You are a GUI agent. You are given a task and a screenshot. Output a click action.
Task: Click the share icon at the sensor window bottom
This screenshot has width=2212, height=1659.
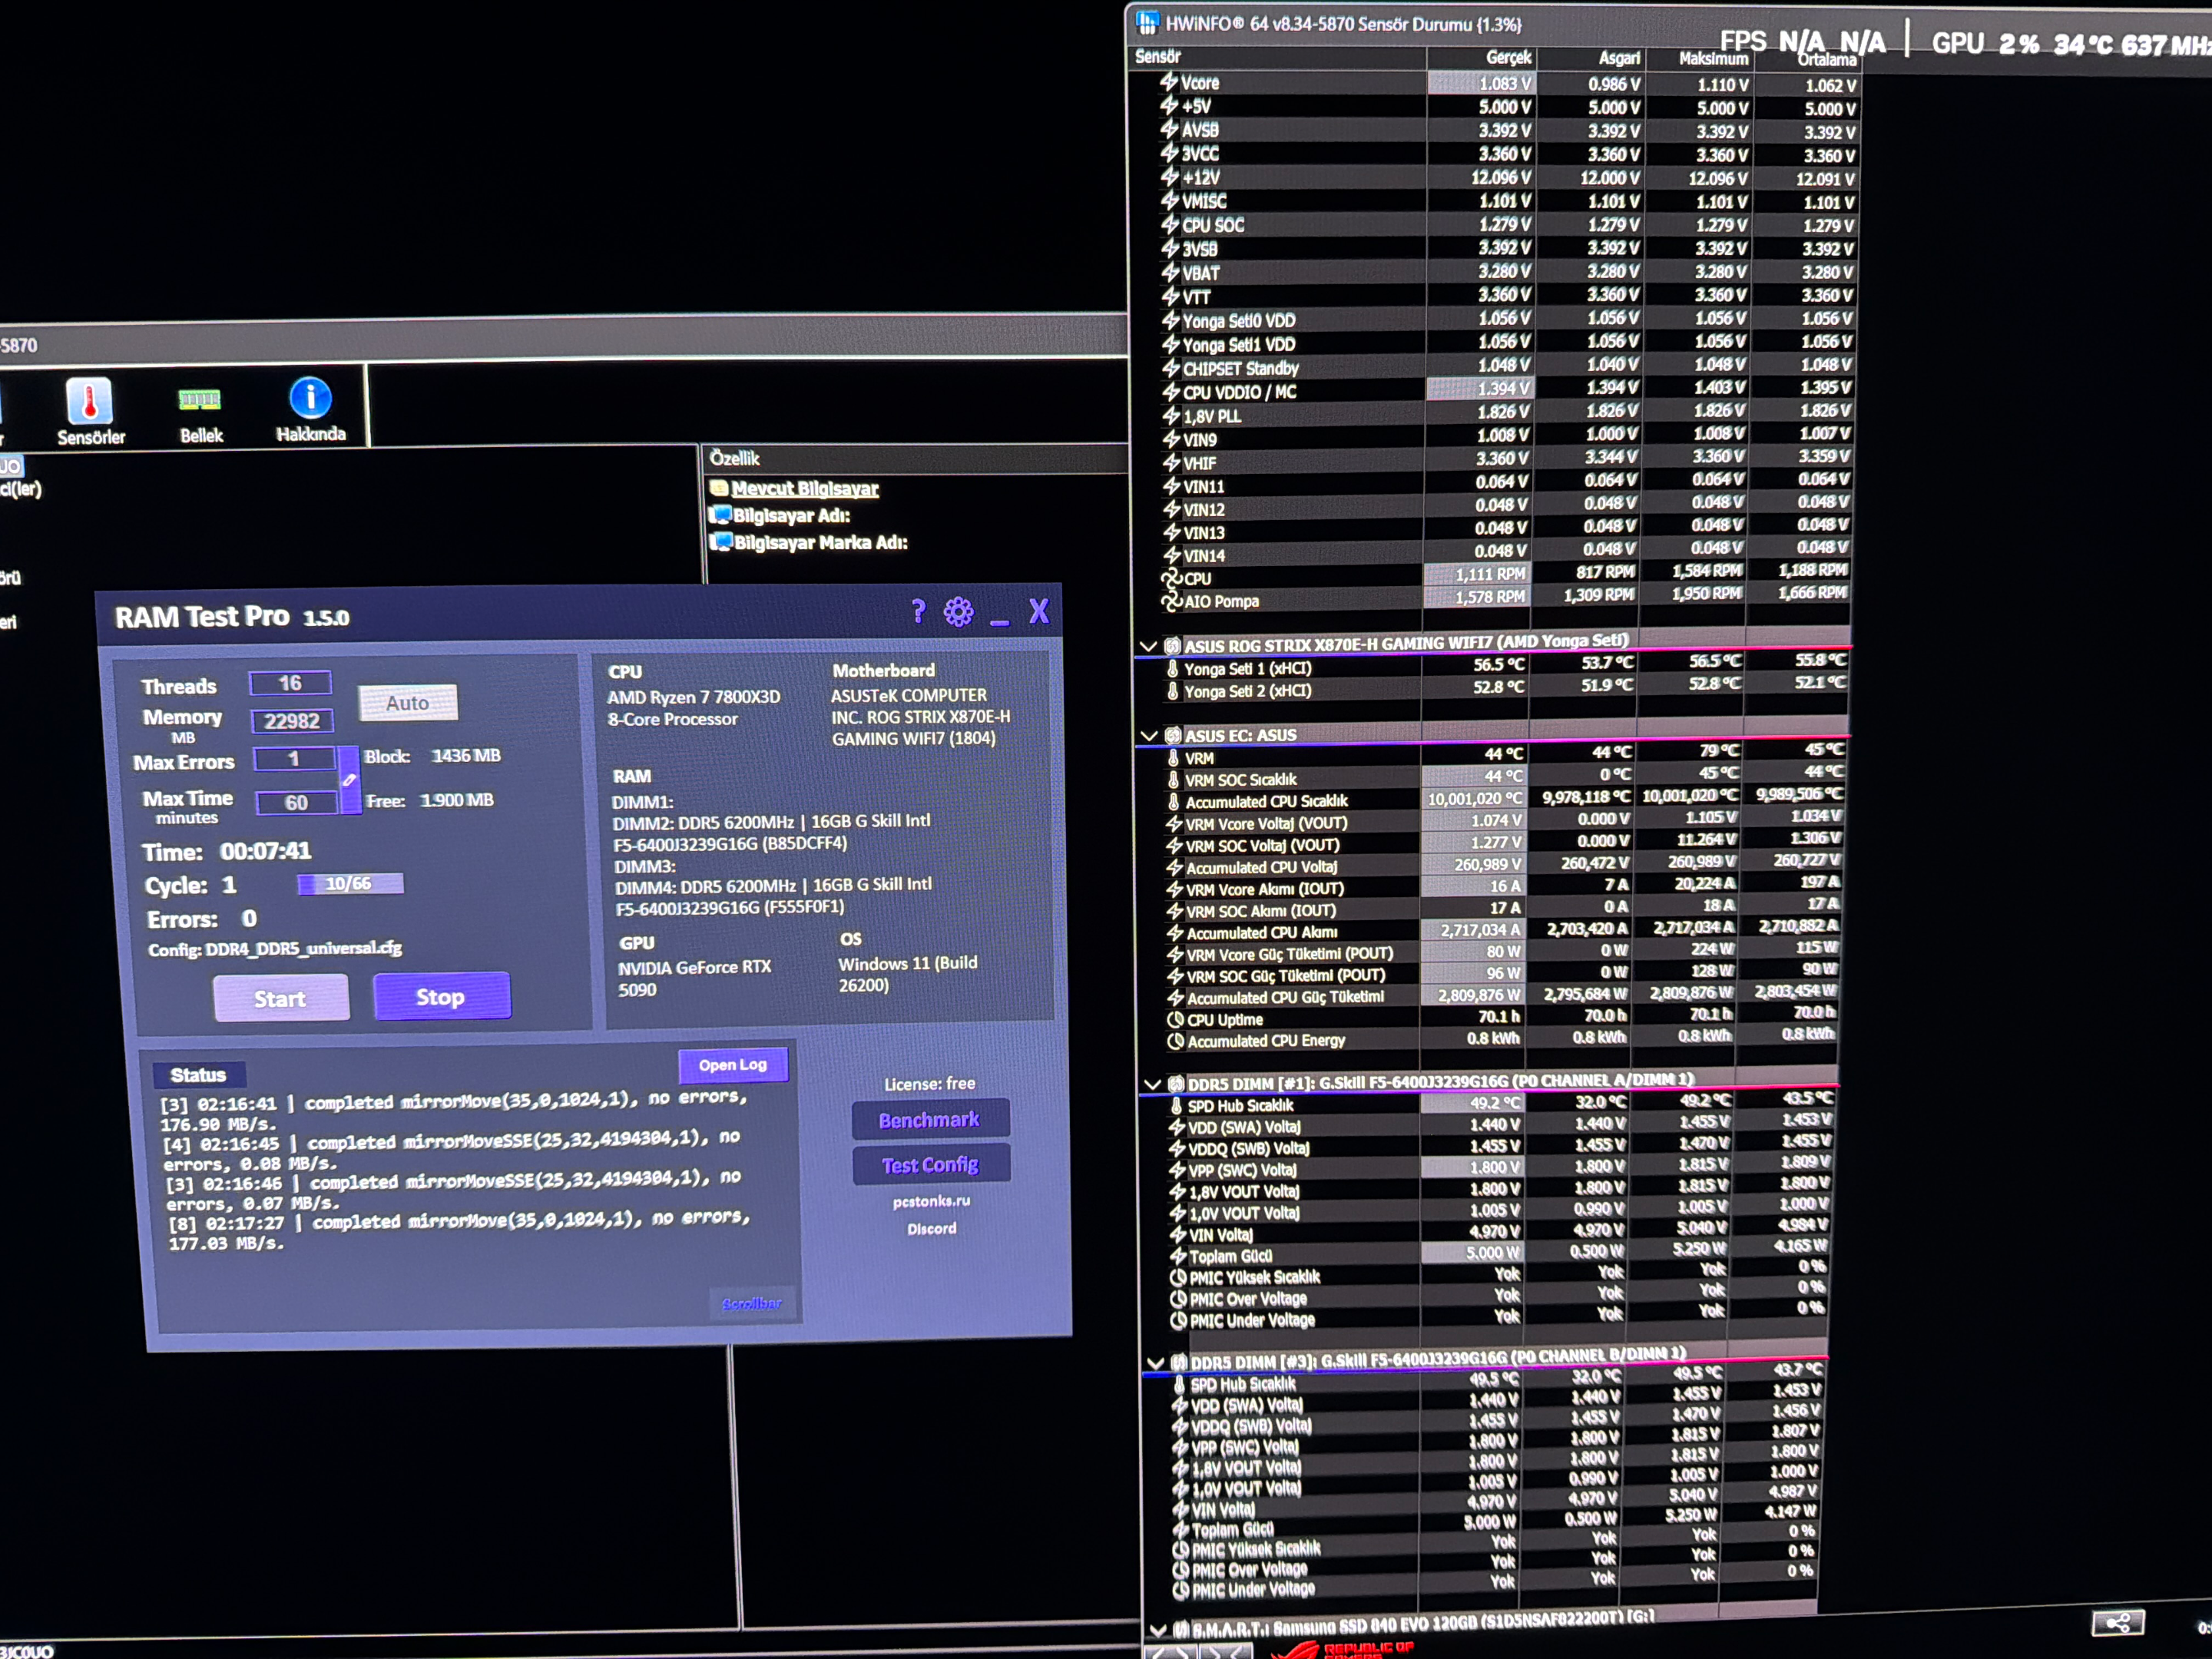point(2117,1622)
